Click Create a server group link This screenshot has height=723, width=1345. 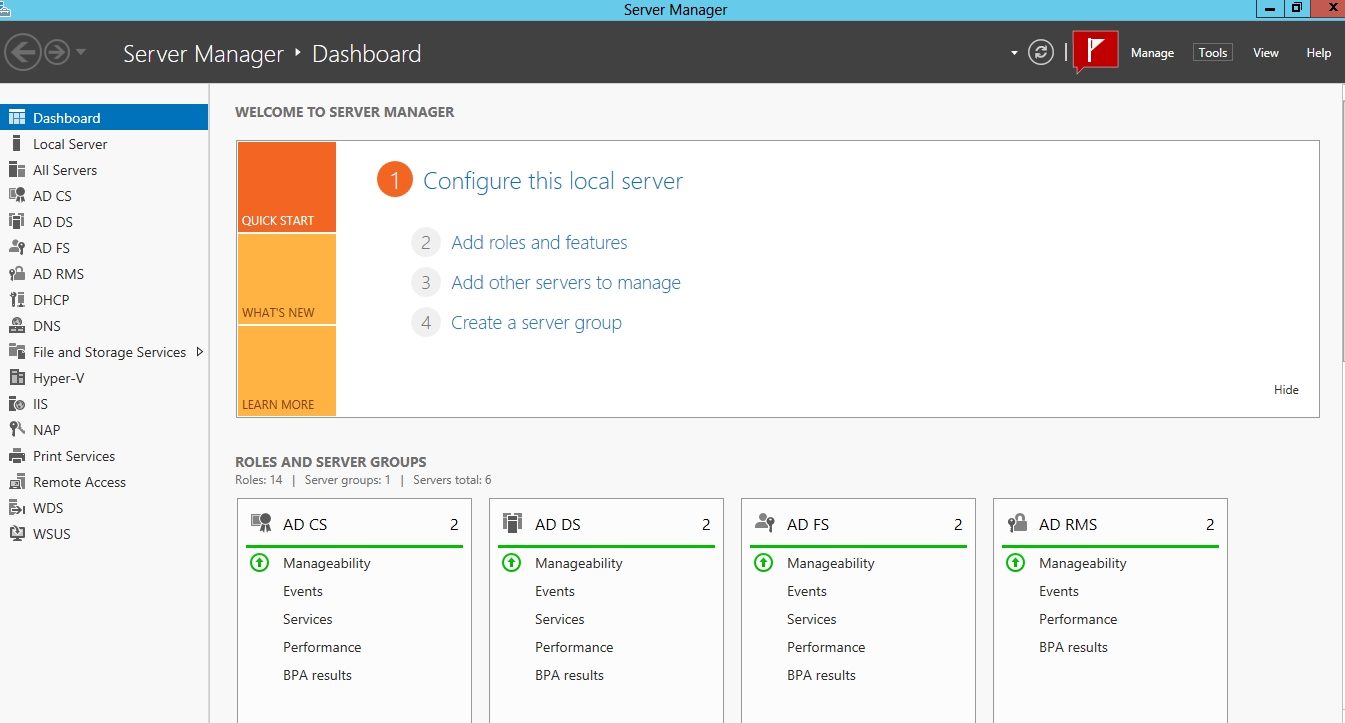pos(536,323)
